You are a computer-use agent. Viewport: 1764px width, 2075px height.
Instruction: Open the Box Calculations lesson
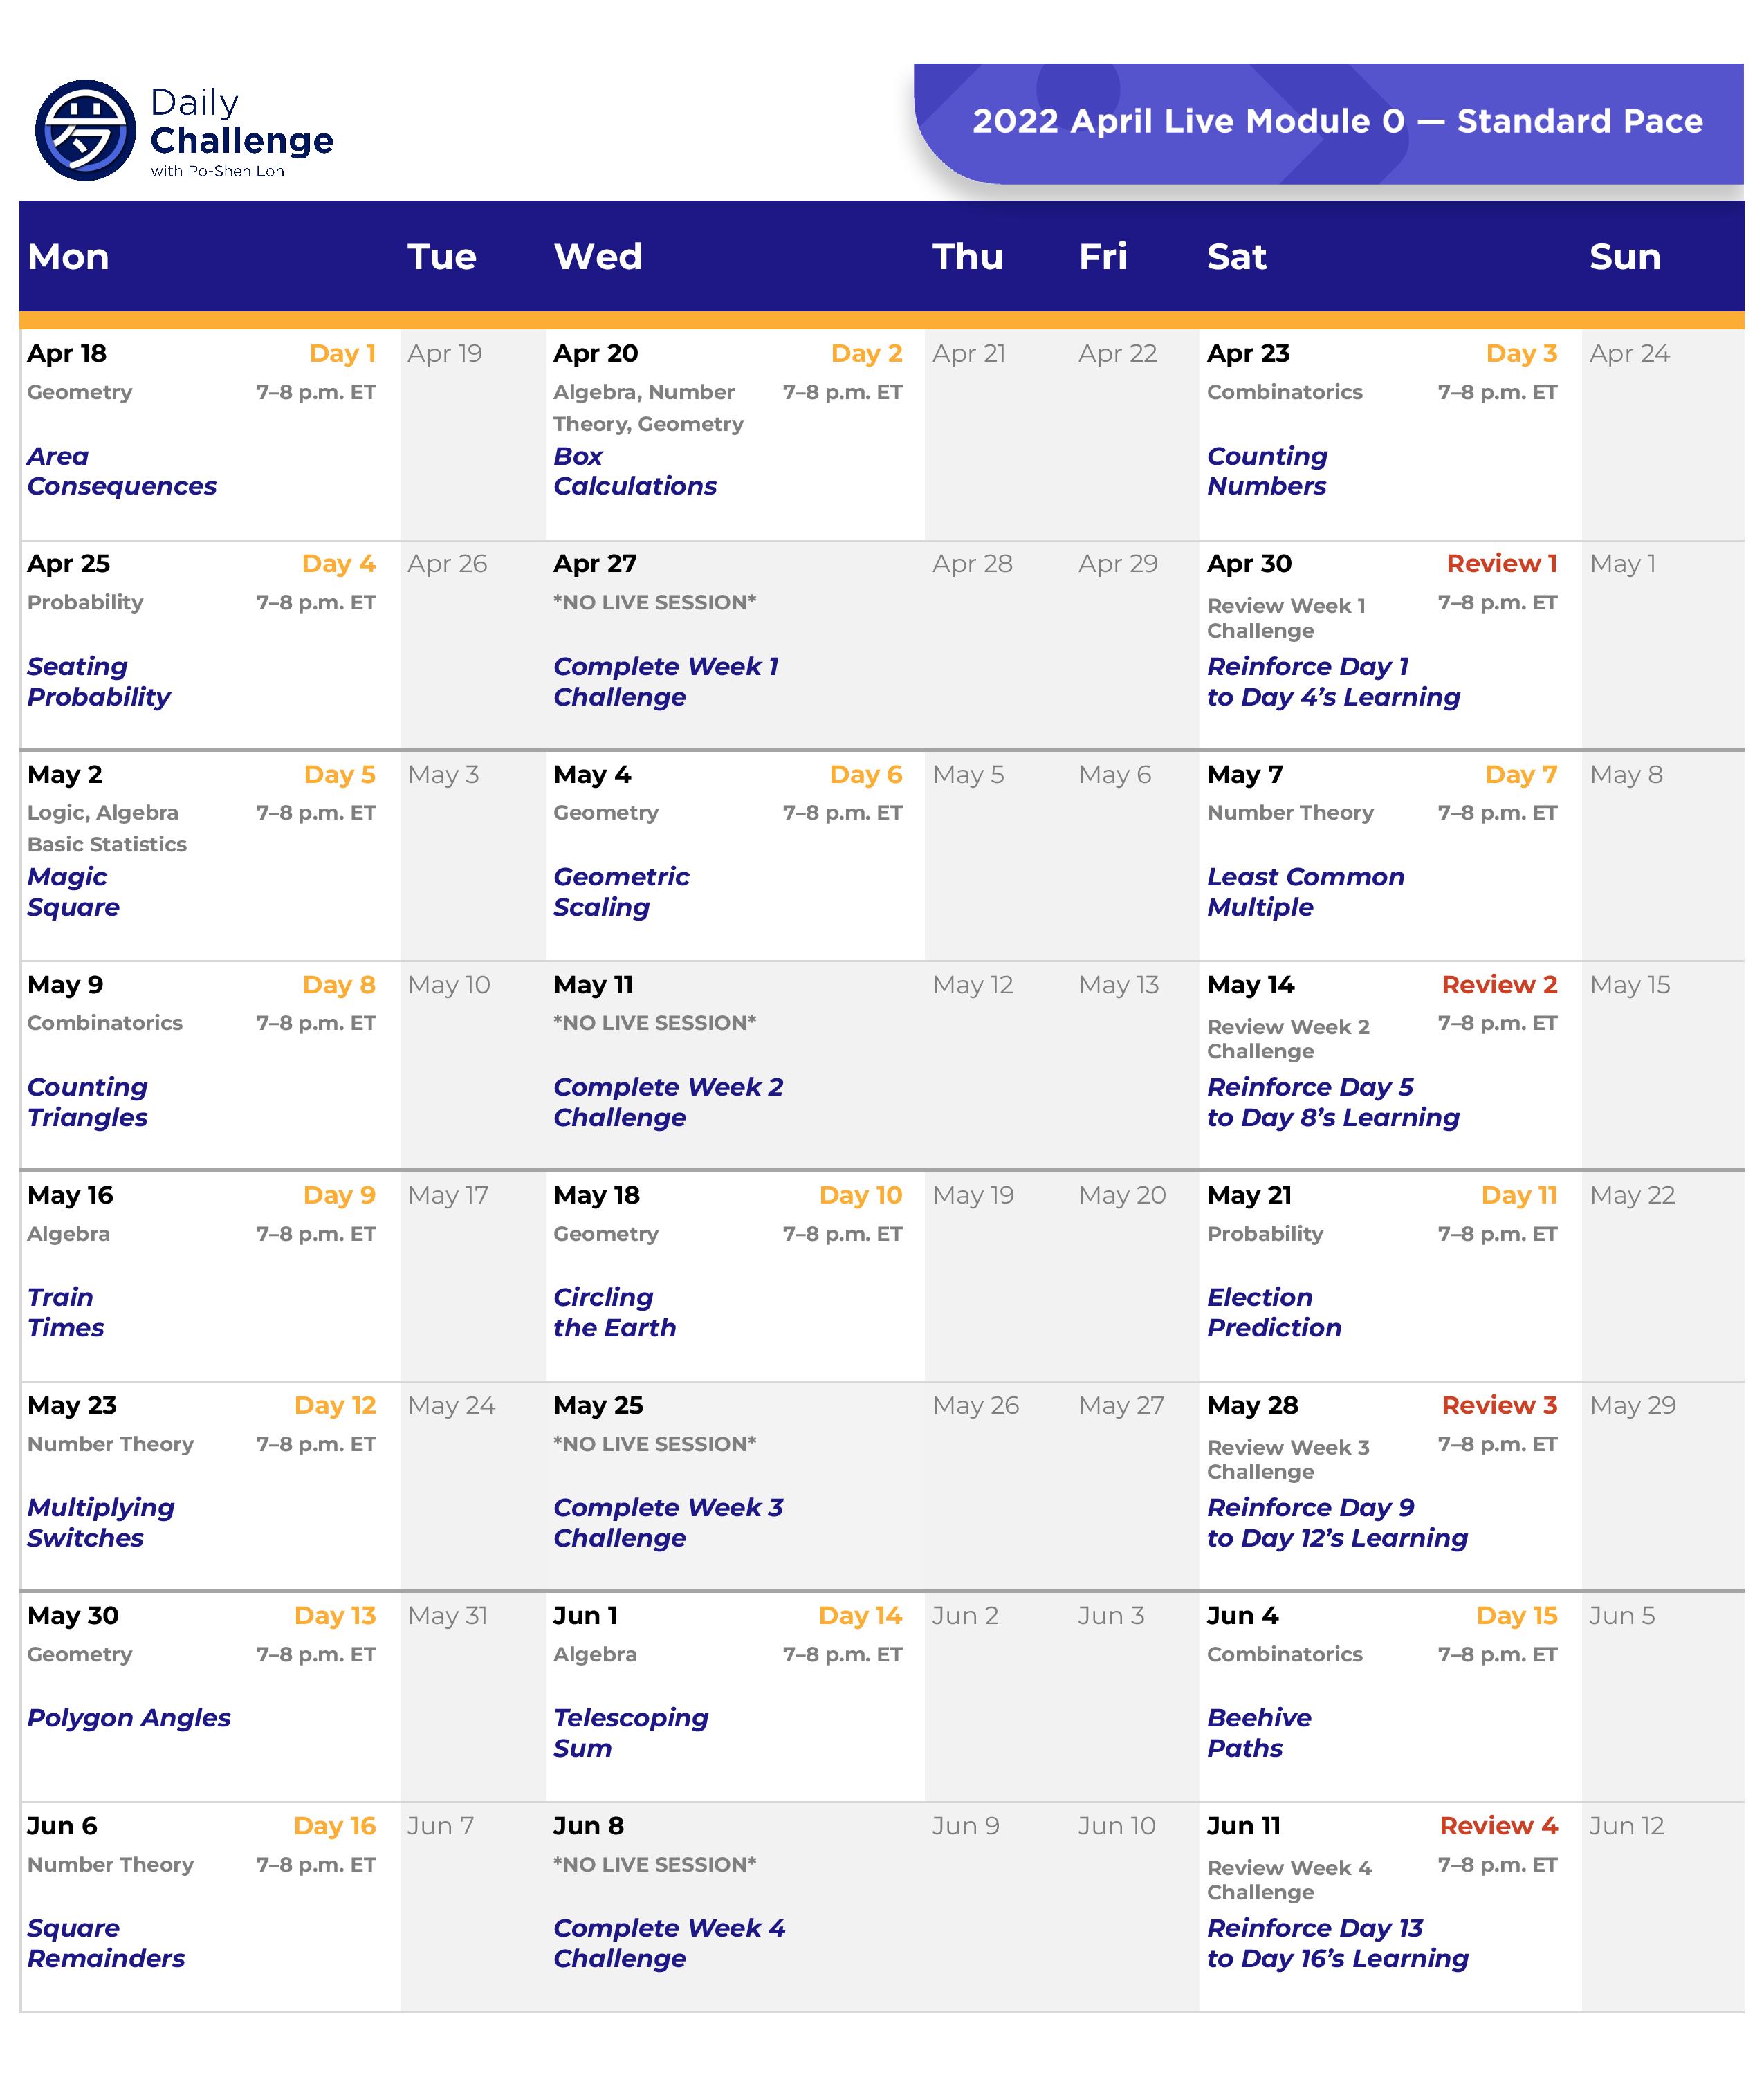coord(634,471)
